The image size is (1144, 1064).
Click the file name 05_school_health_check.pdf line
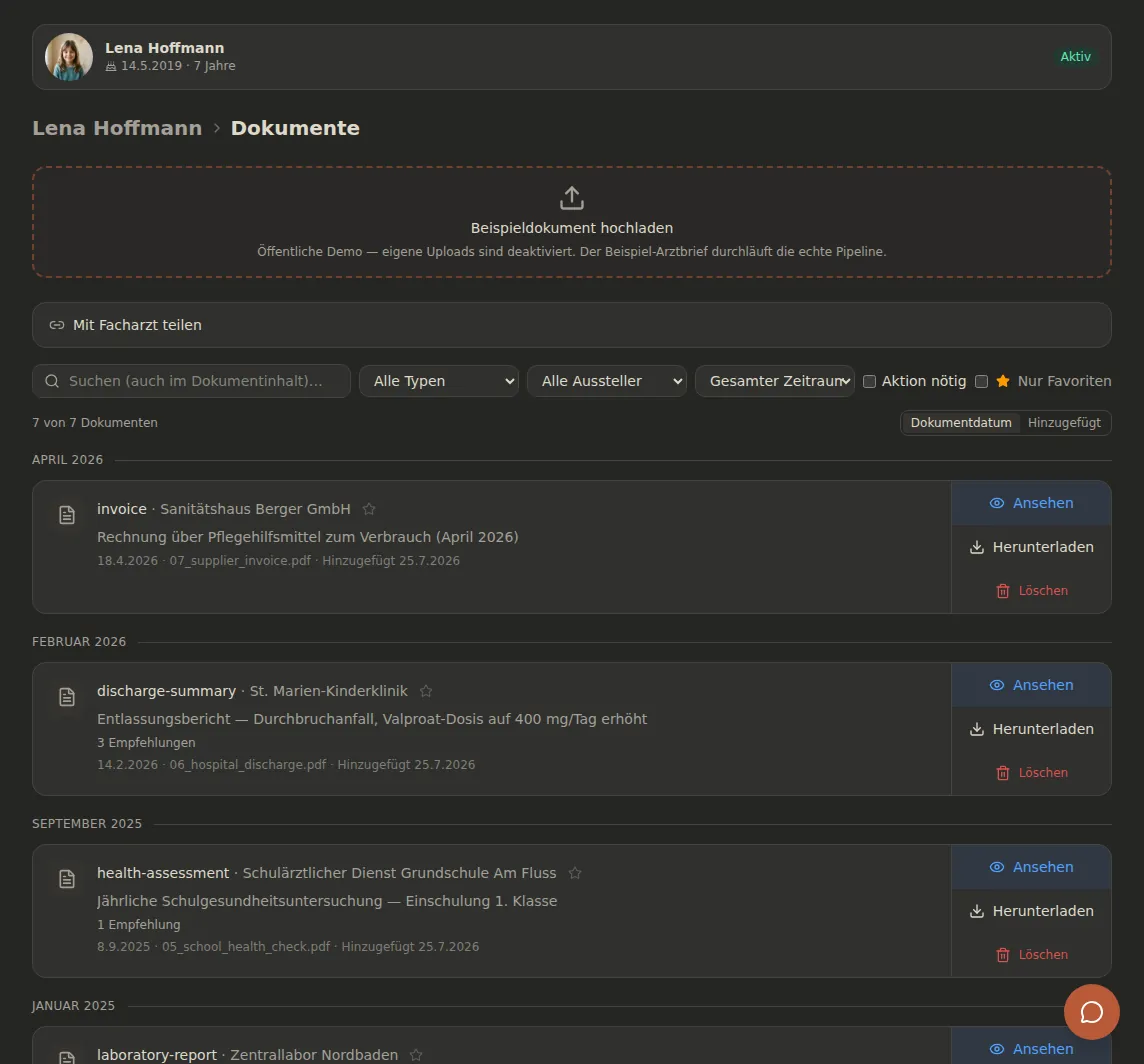pos(288,947)
